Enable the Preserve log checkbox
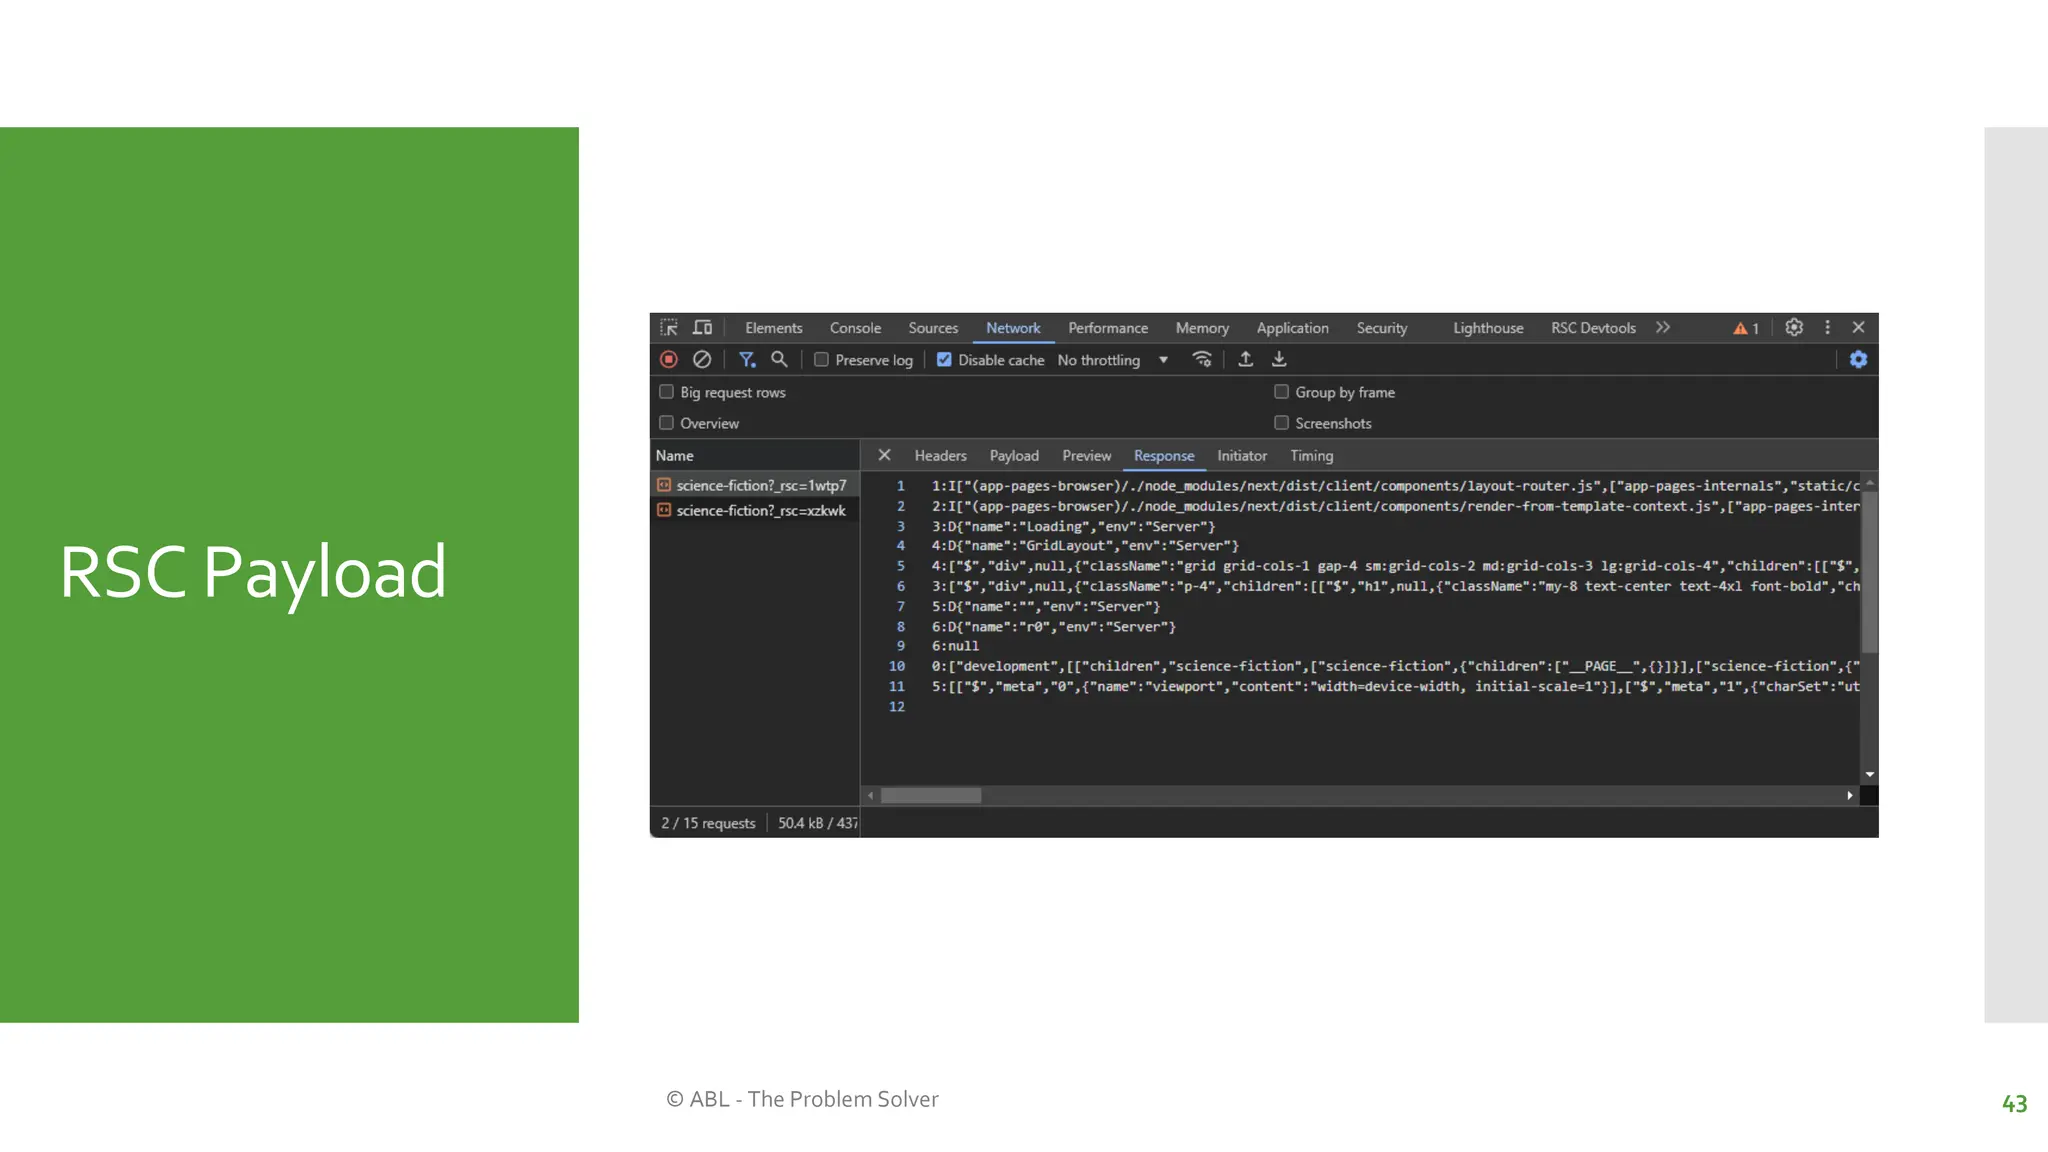The image size is (2048, 1152). click(x=821, y=360)
